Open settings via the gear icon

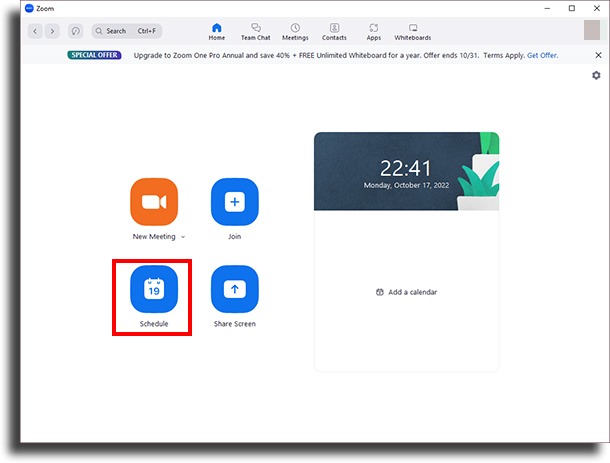pos(596,75)
